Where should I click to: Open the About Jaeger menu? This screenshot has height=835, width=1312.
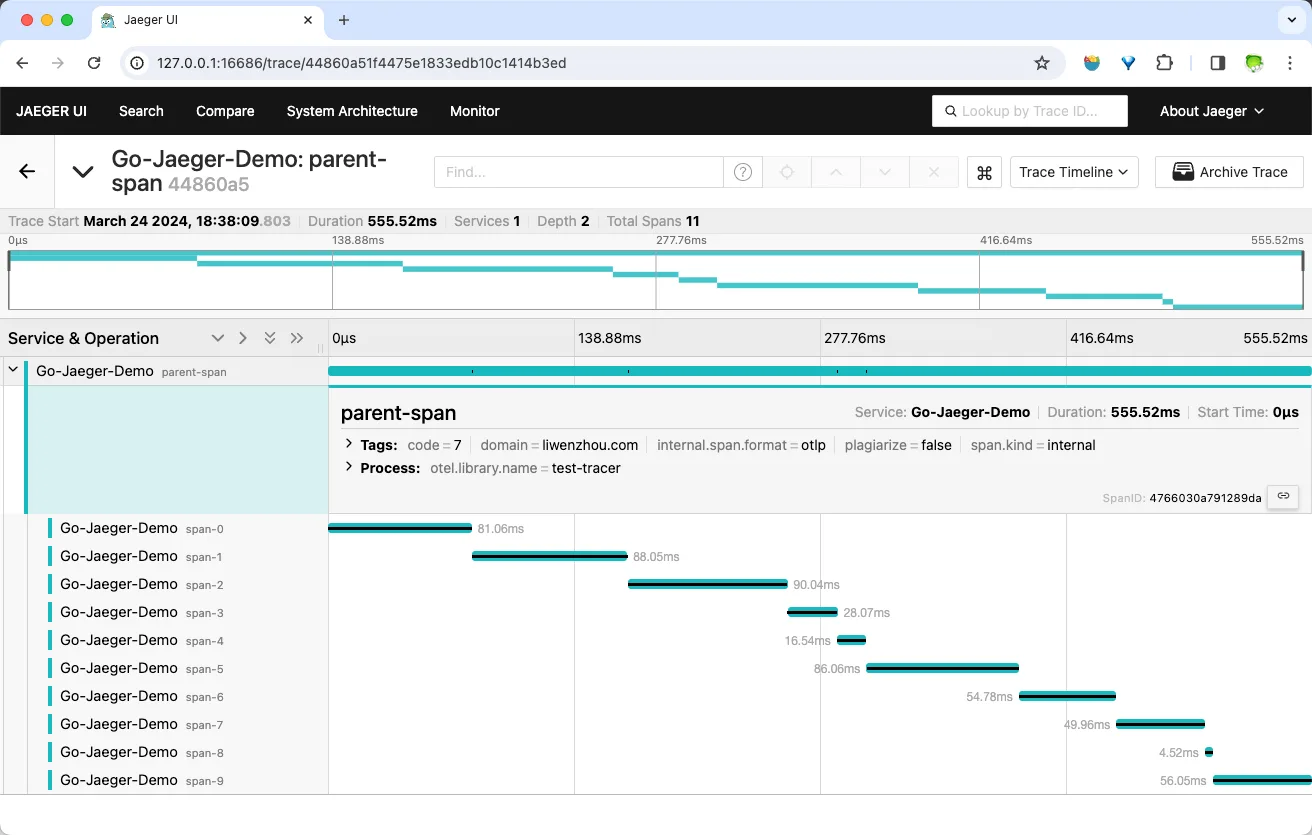point(1211,111)
